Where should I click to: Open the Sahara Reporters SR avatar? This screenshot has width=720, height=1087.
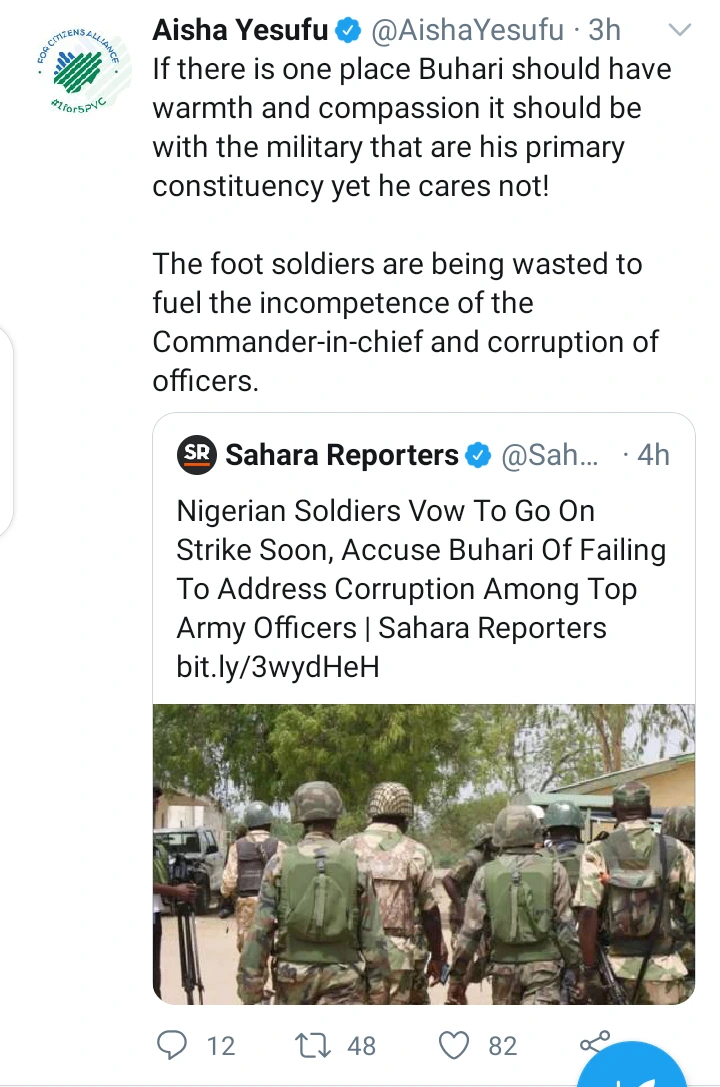coord(197,455)
